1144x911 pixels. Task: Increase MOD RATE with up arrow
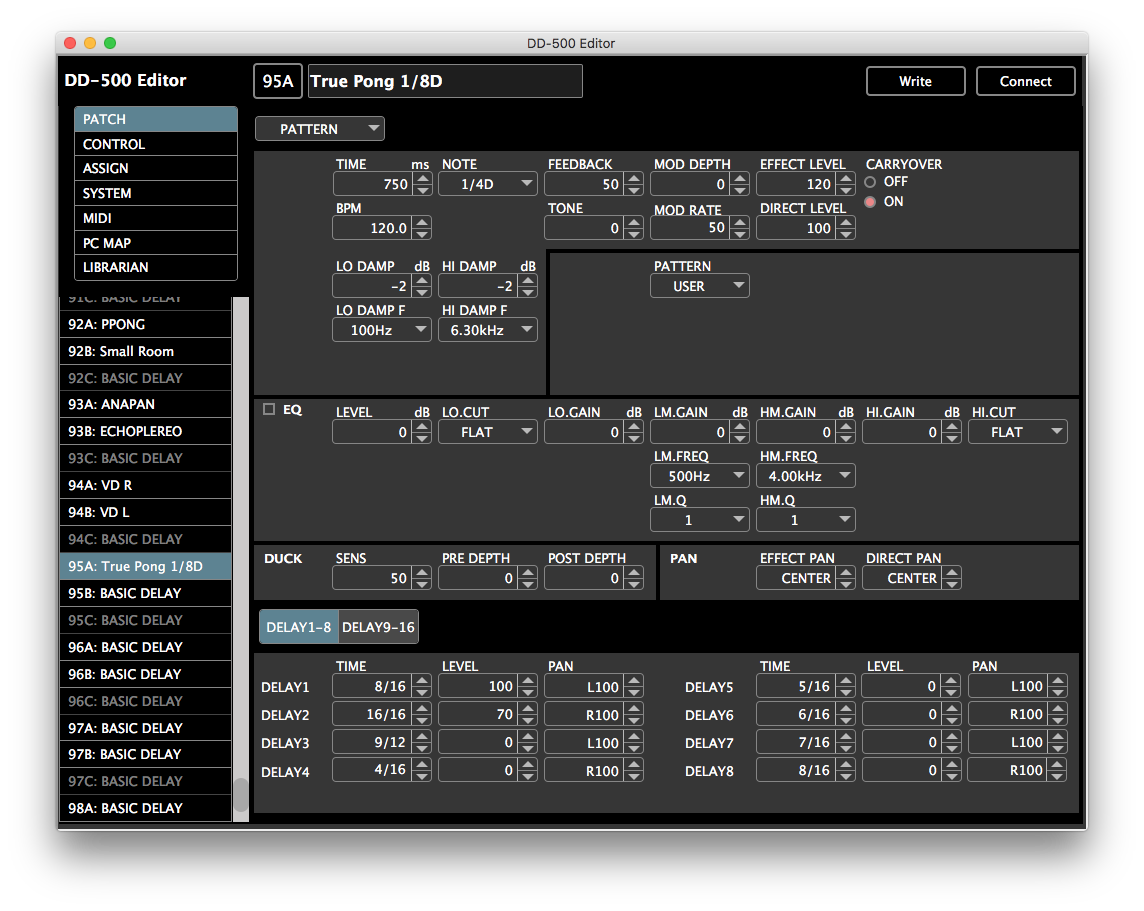(740, 222)
